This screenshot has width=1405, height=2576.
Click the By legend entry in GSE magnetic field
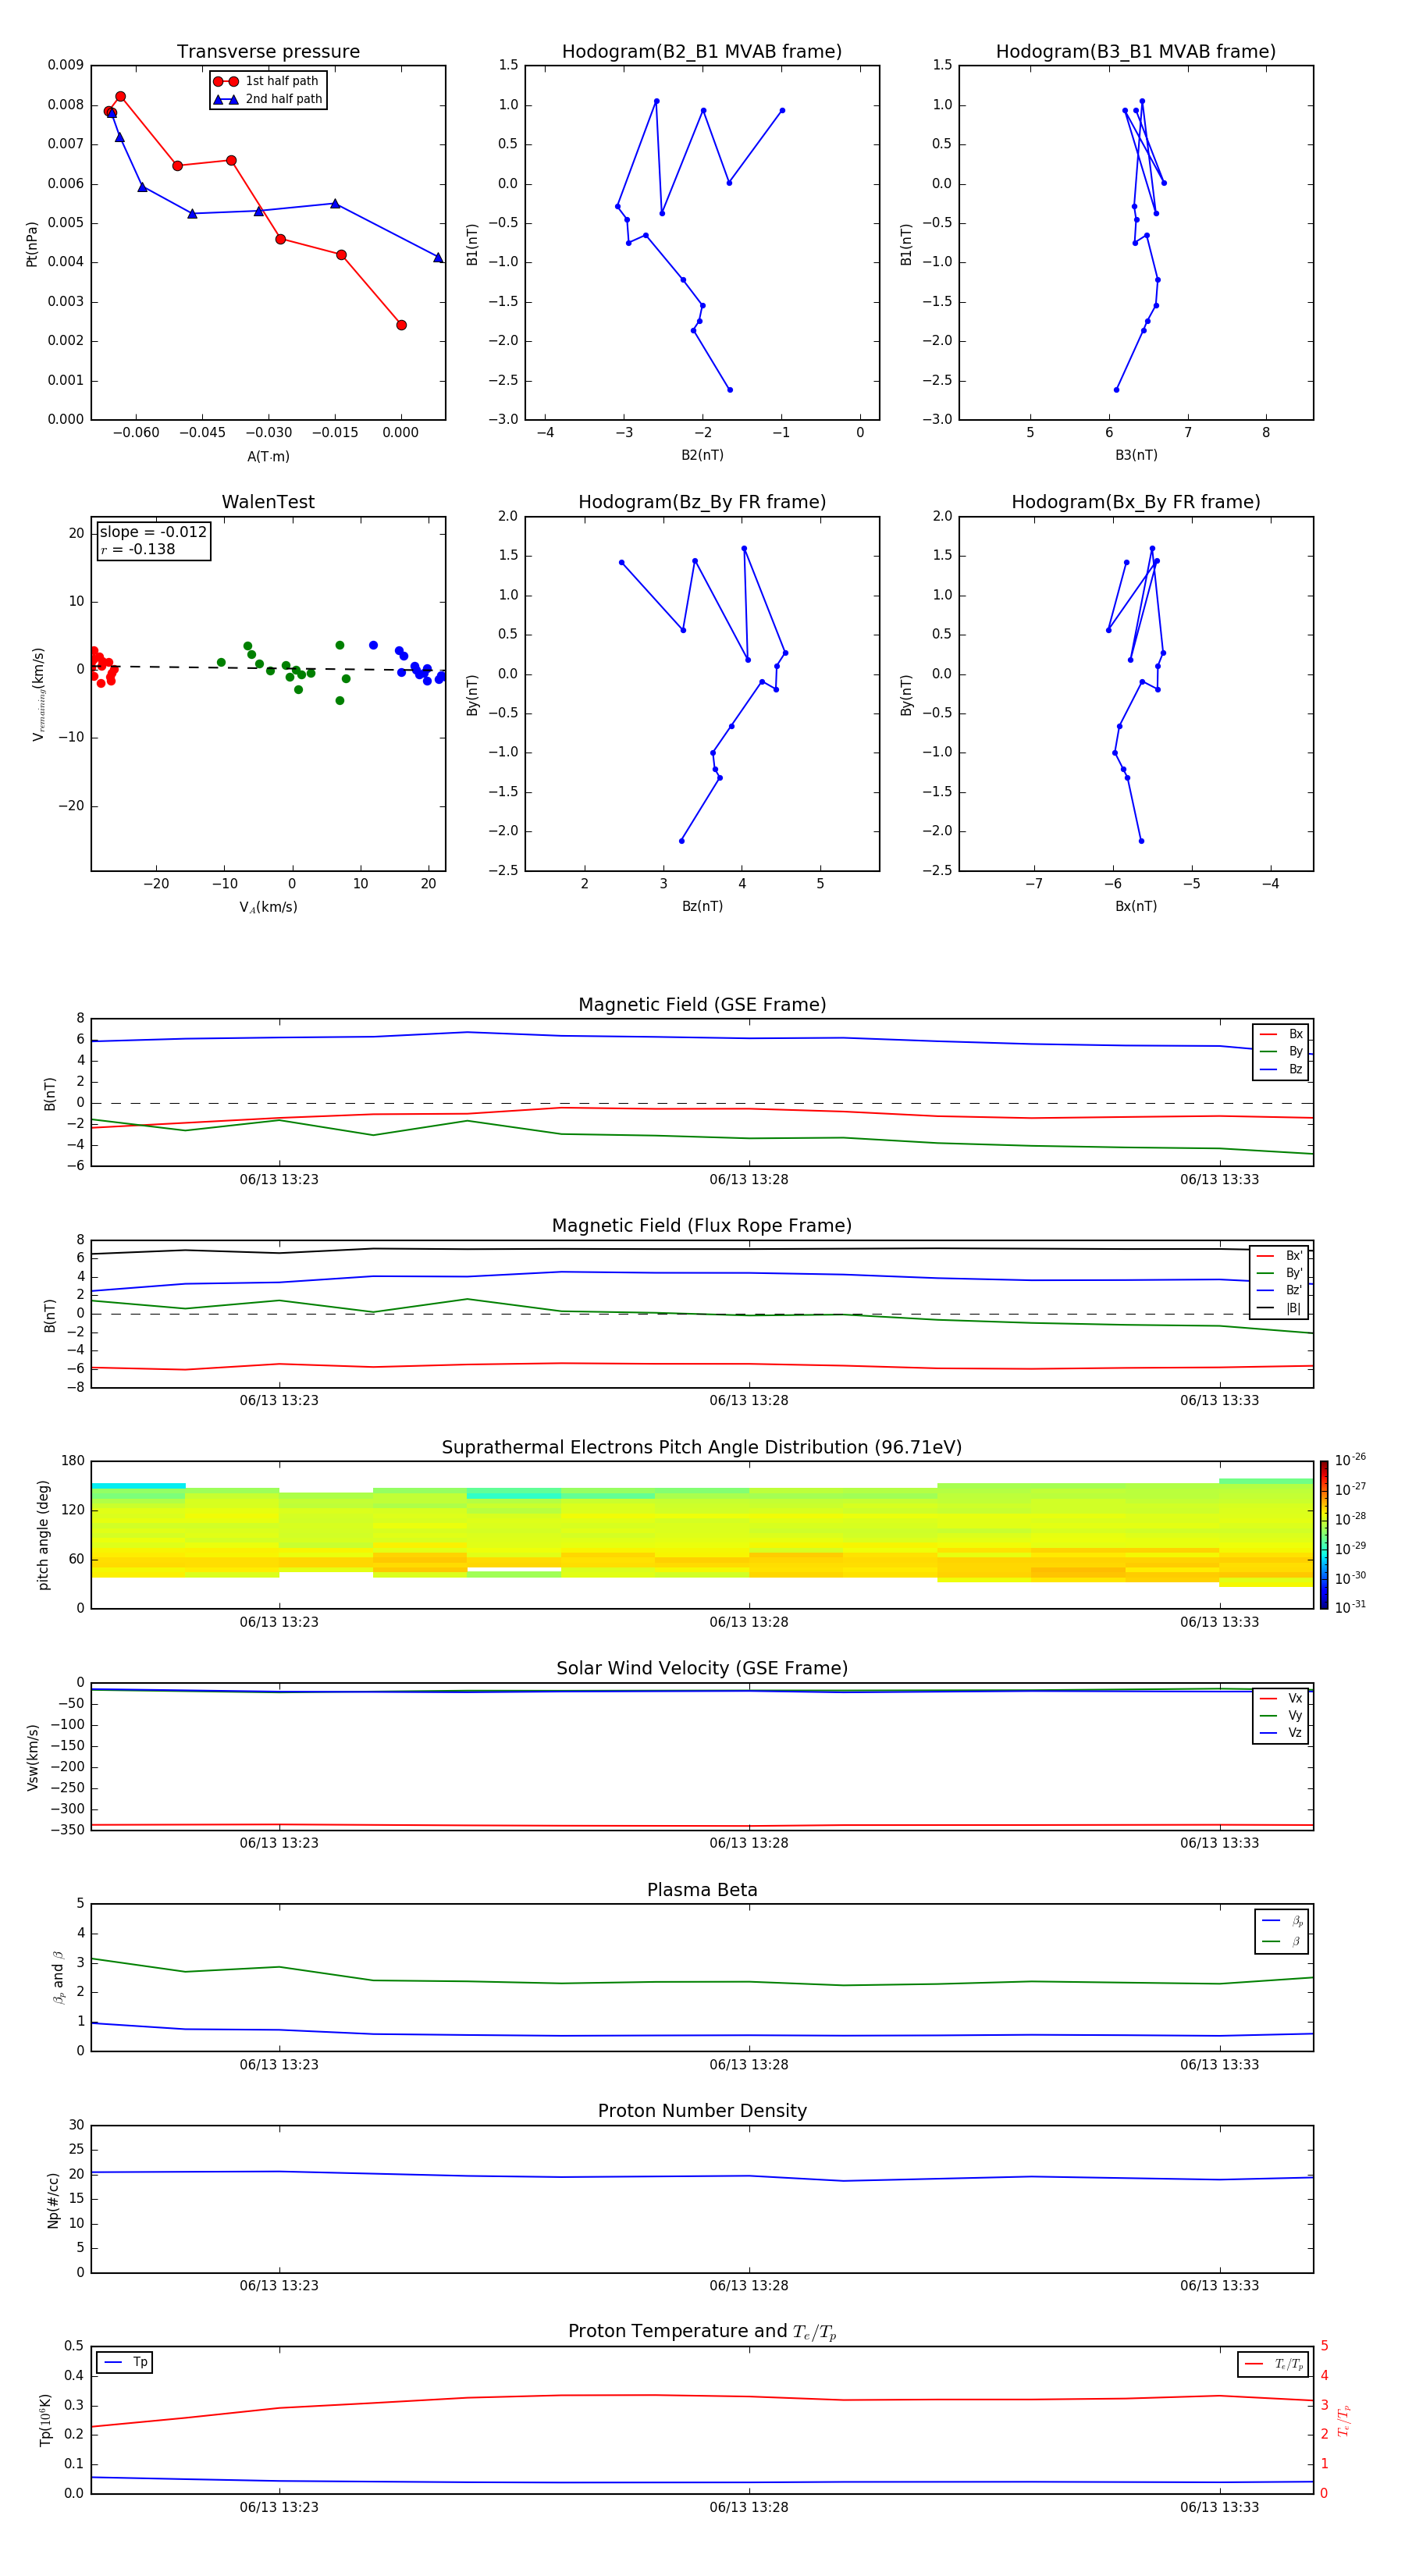[1281, 1052]
